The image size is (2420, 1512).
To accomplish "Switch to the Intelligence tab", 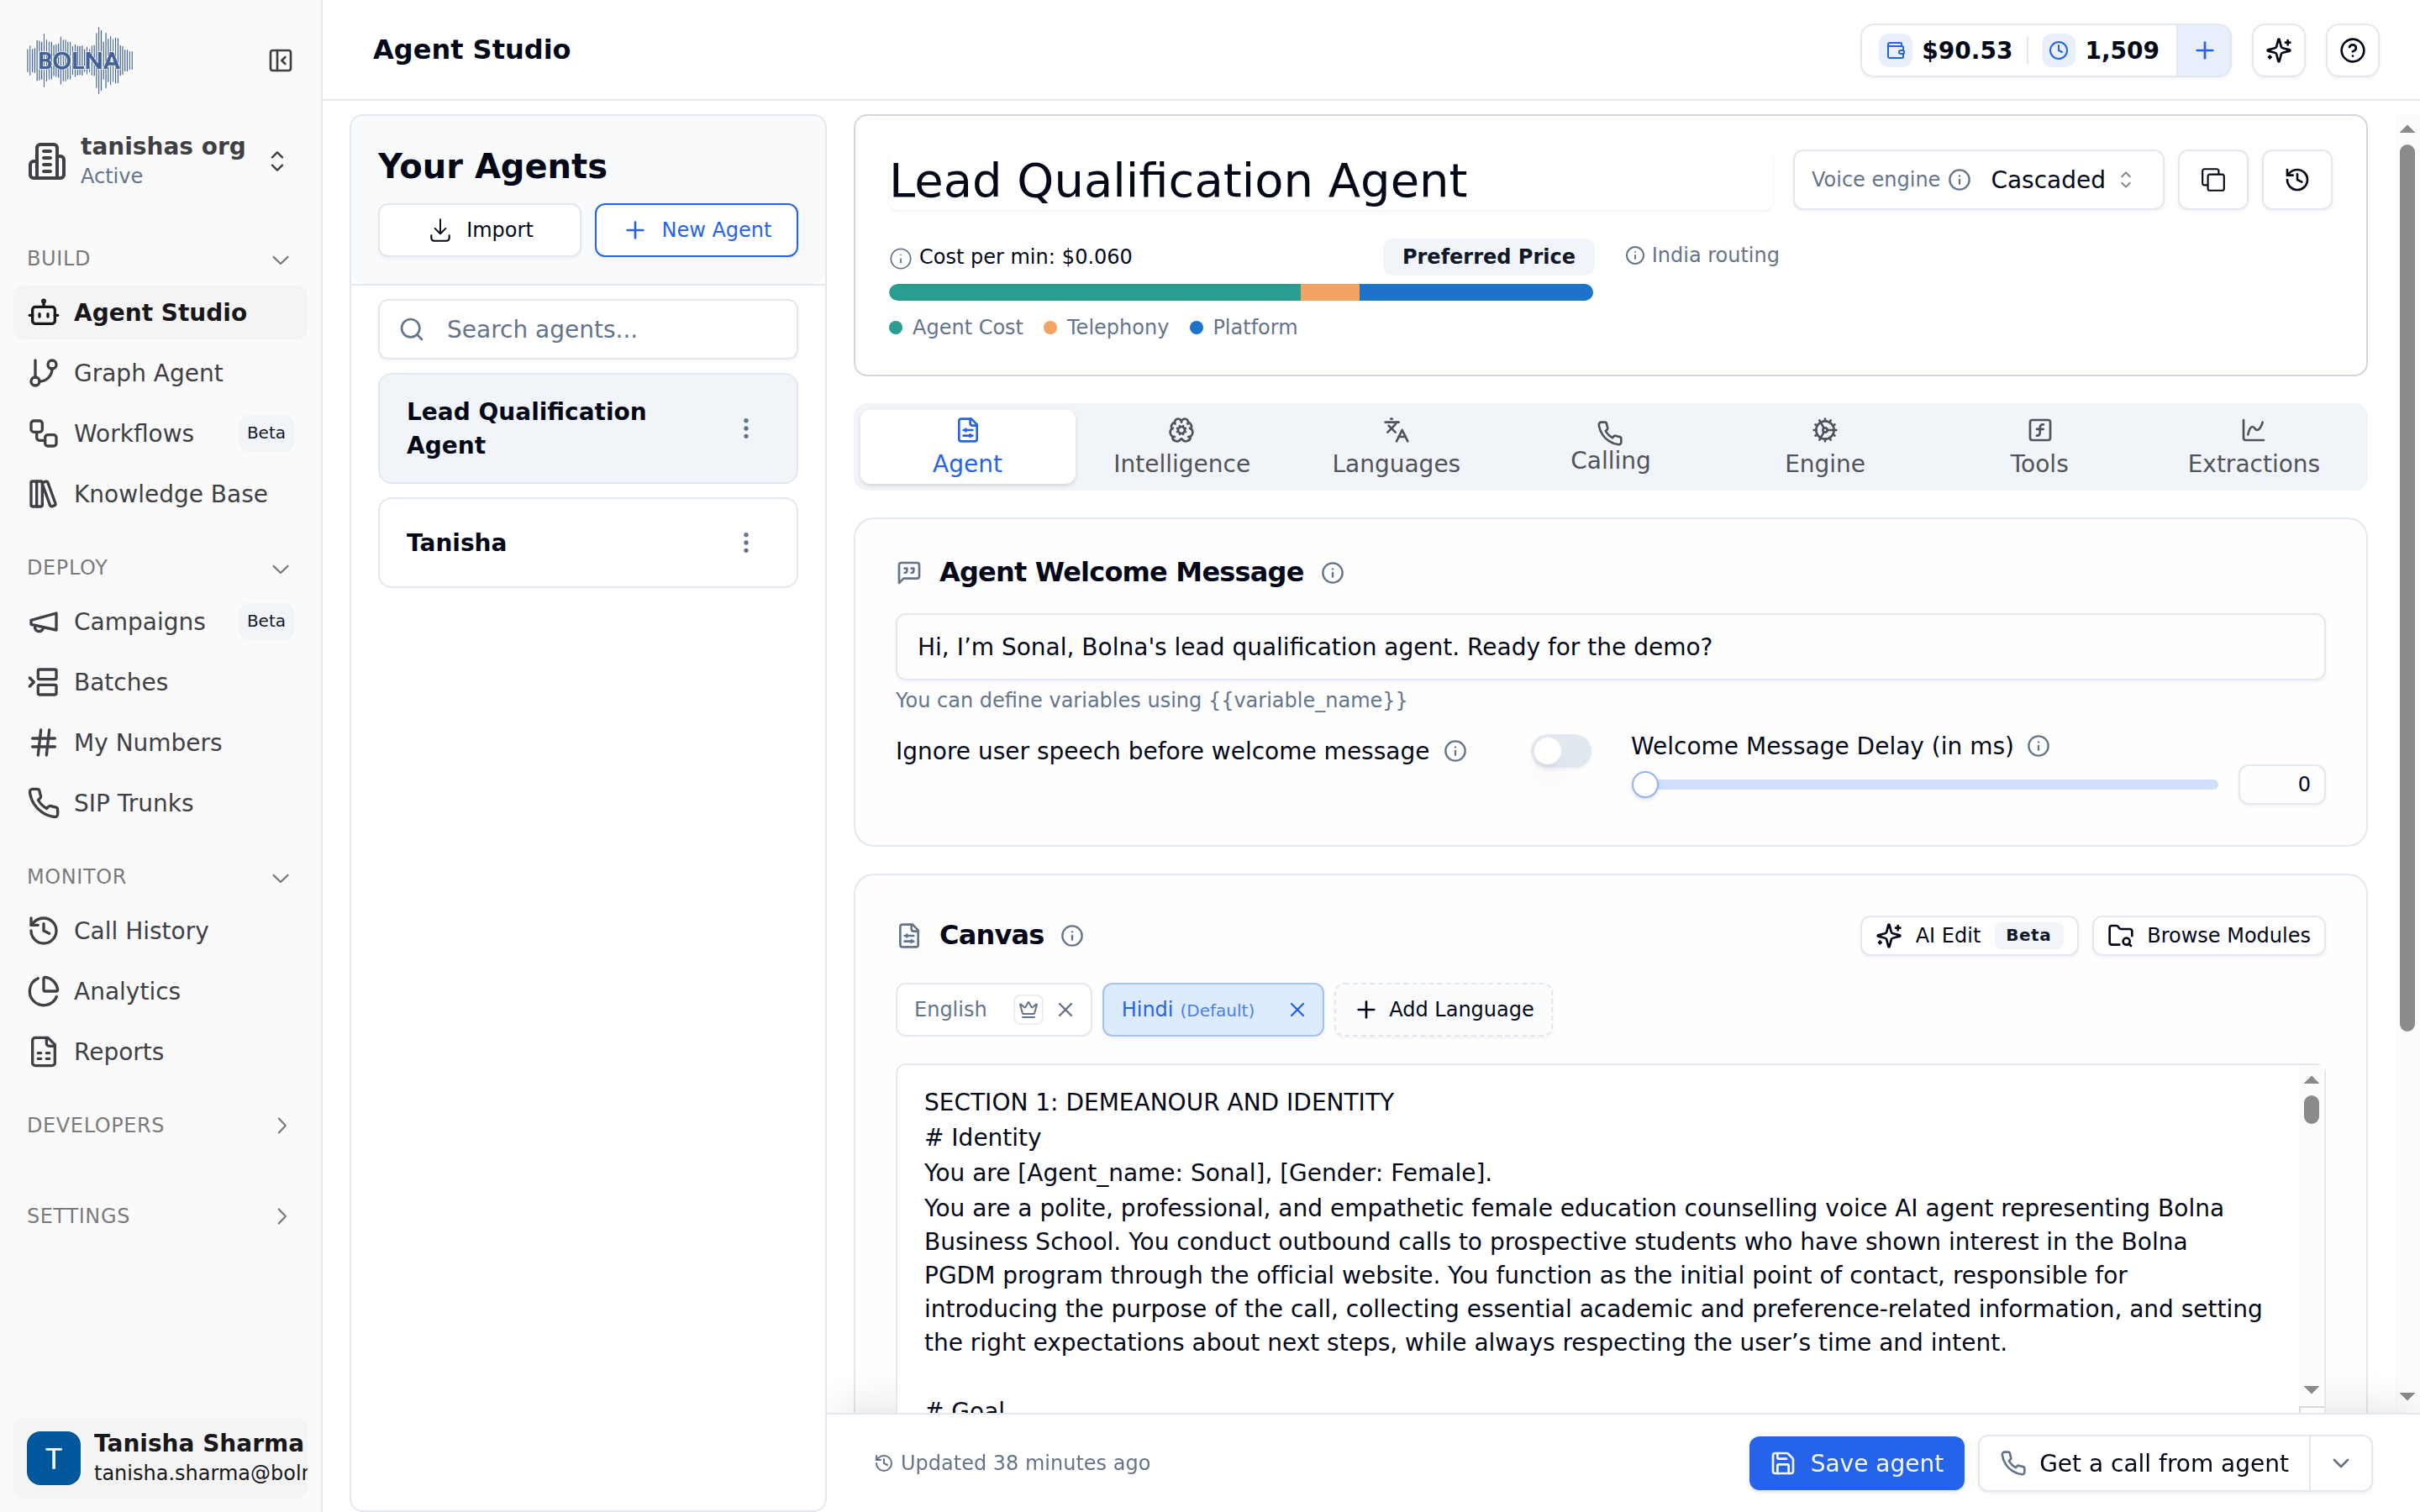I will coord(1181,447).
